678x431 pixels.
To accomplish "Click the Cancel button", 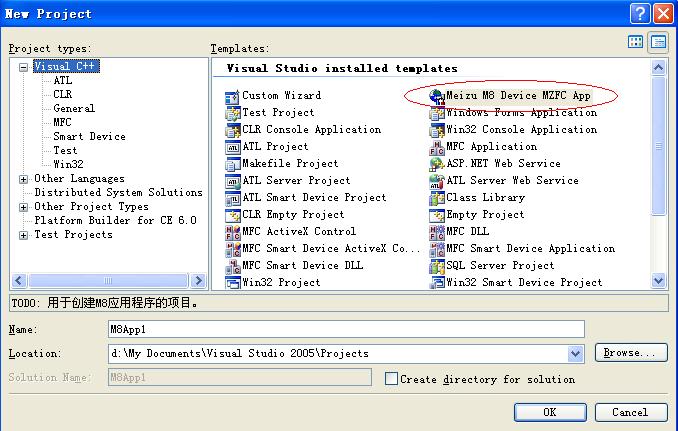I will tap(631, 412).
